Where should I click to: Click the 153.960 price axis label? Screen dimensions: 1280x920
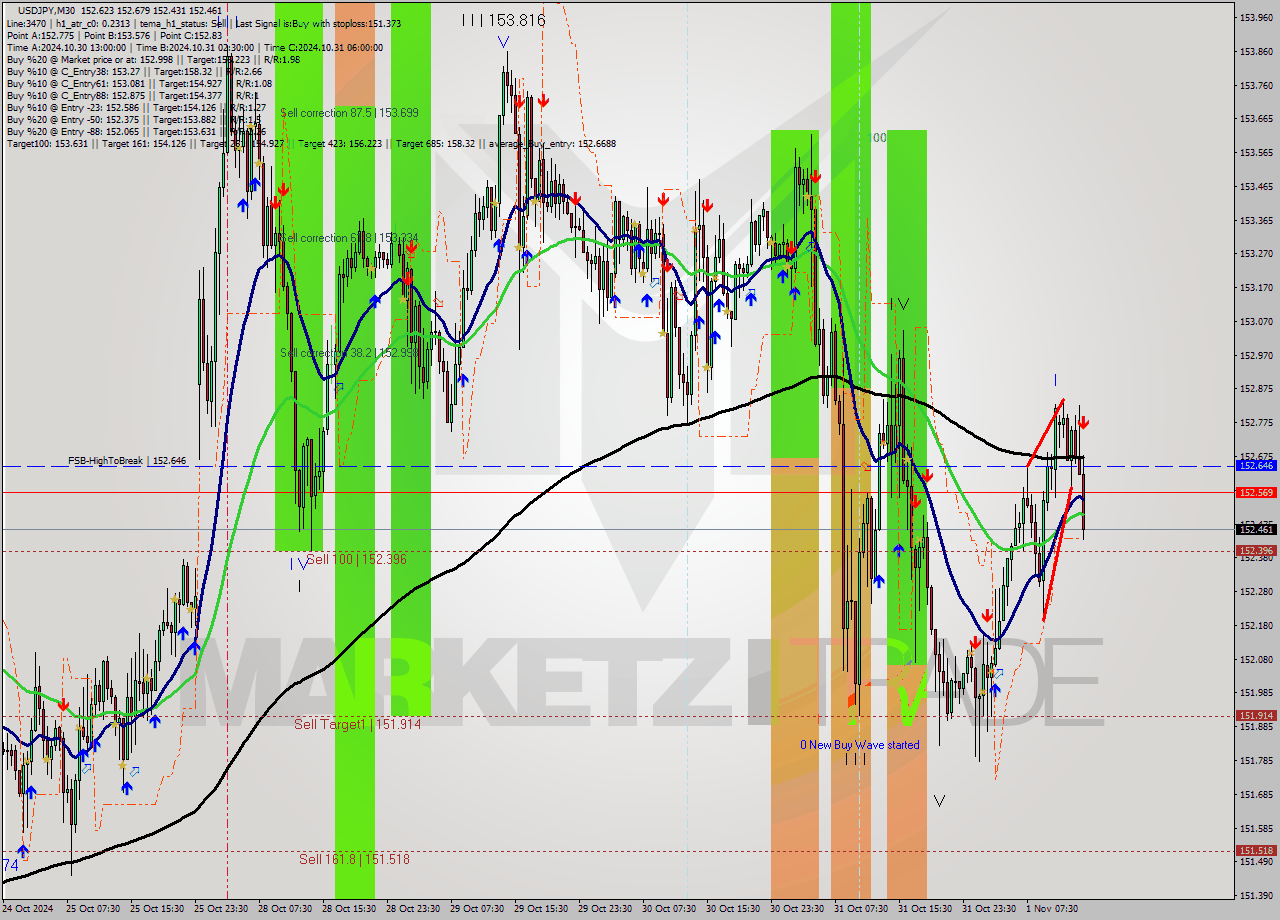pos(1256,17)
